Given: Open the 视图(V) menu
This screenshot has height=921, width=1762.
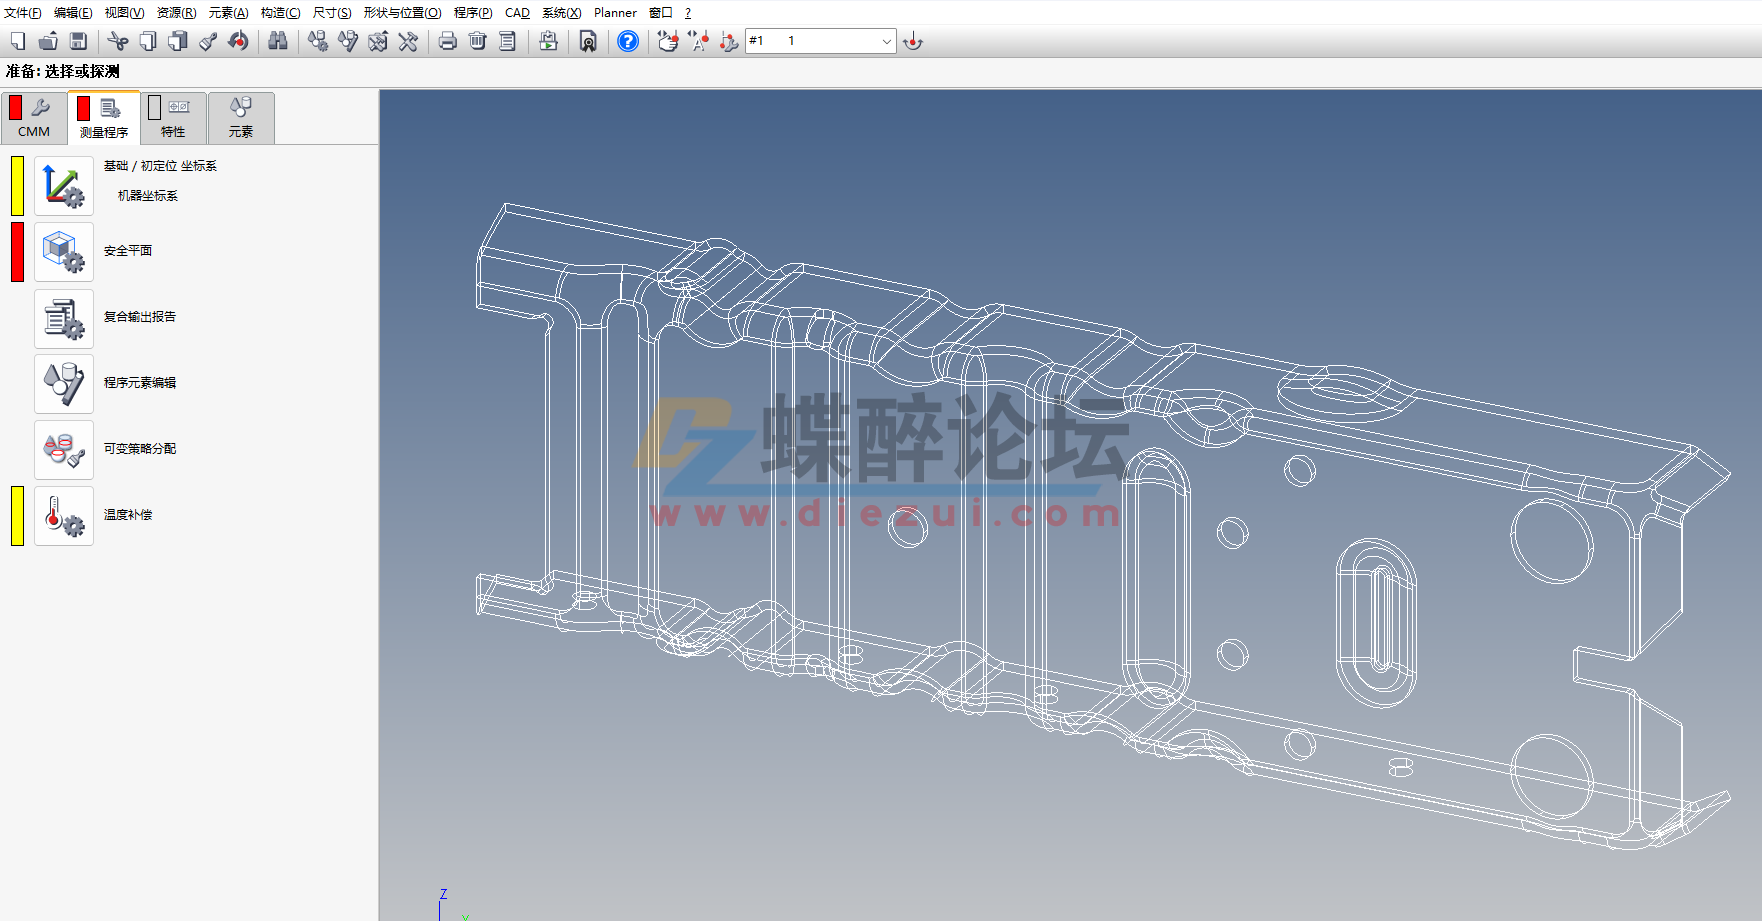Looking at the screenshot, I should (122, 12).
